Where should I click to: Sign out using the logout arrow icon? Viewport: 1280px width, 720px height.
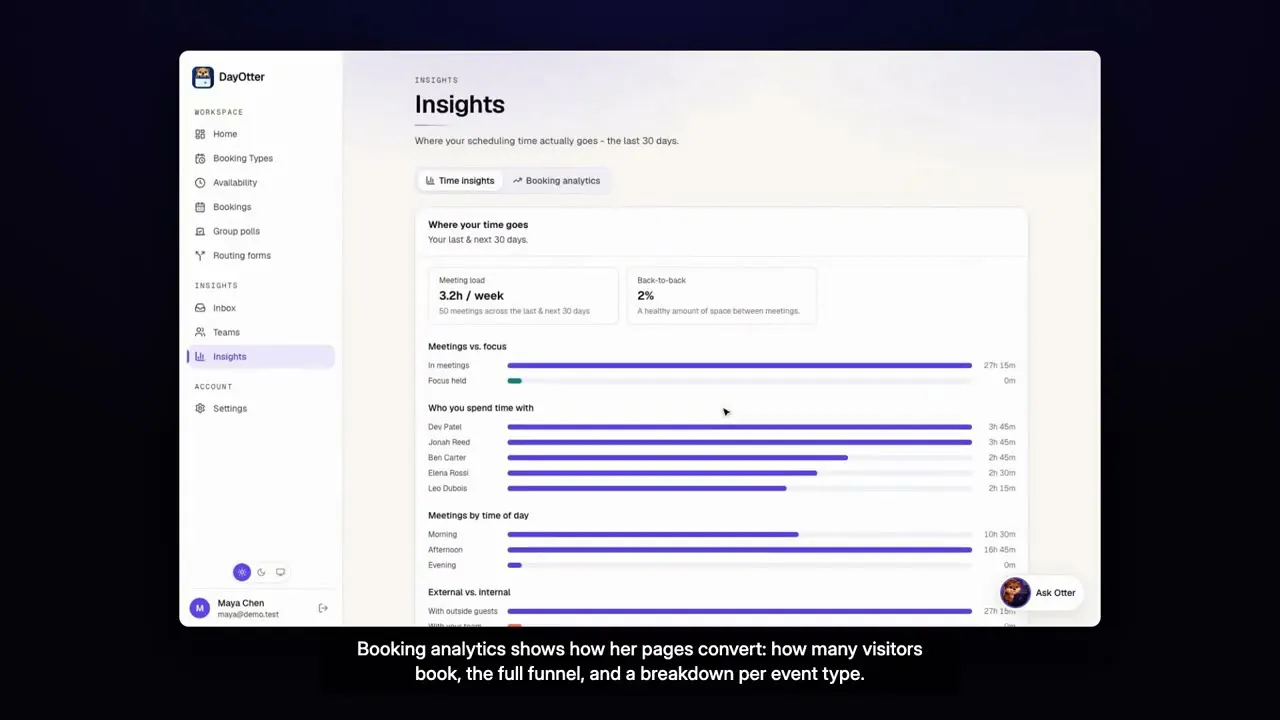323,608
